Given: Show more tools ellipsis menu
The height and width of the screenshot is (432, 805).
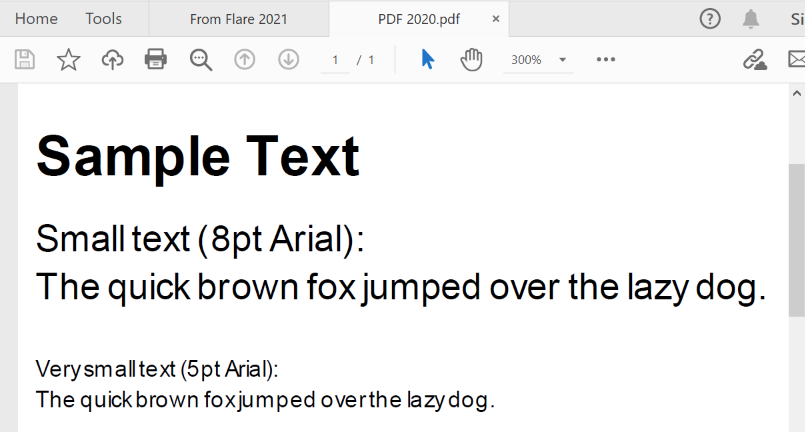Looking at the screenshot, I should click(x=606, y=60).
